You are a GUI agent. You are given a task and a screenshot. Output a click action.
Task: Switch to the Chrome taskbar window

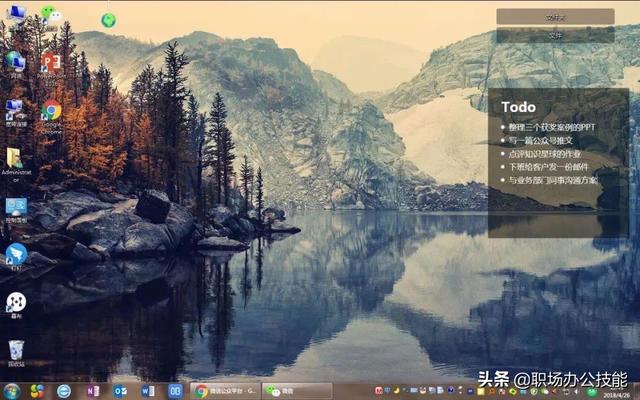tap(224, 391)
